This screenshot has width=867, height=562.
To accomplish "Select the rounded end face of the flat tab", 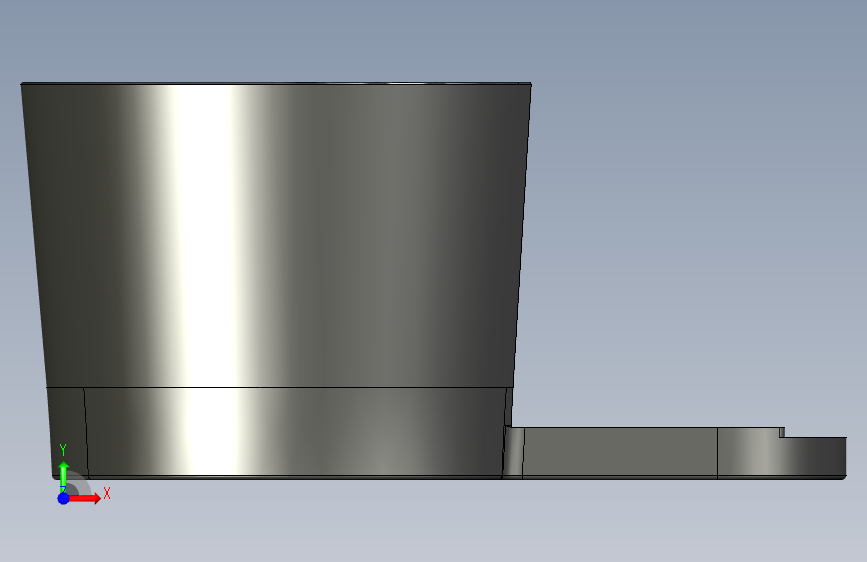I will [781, 456].
